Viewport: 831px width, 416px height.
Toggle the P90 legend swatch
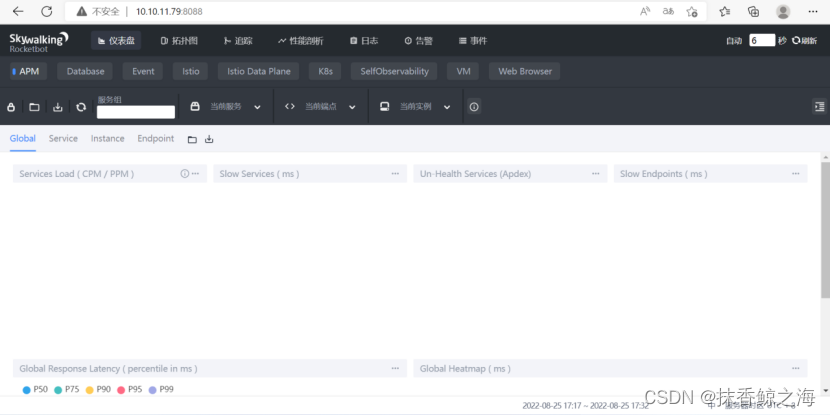tap(90, 390)
